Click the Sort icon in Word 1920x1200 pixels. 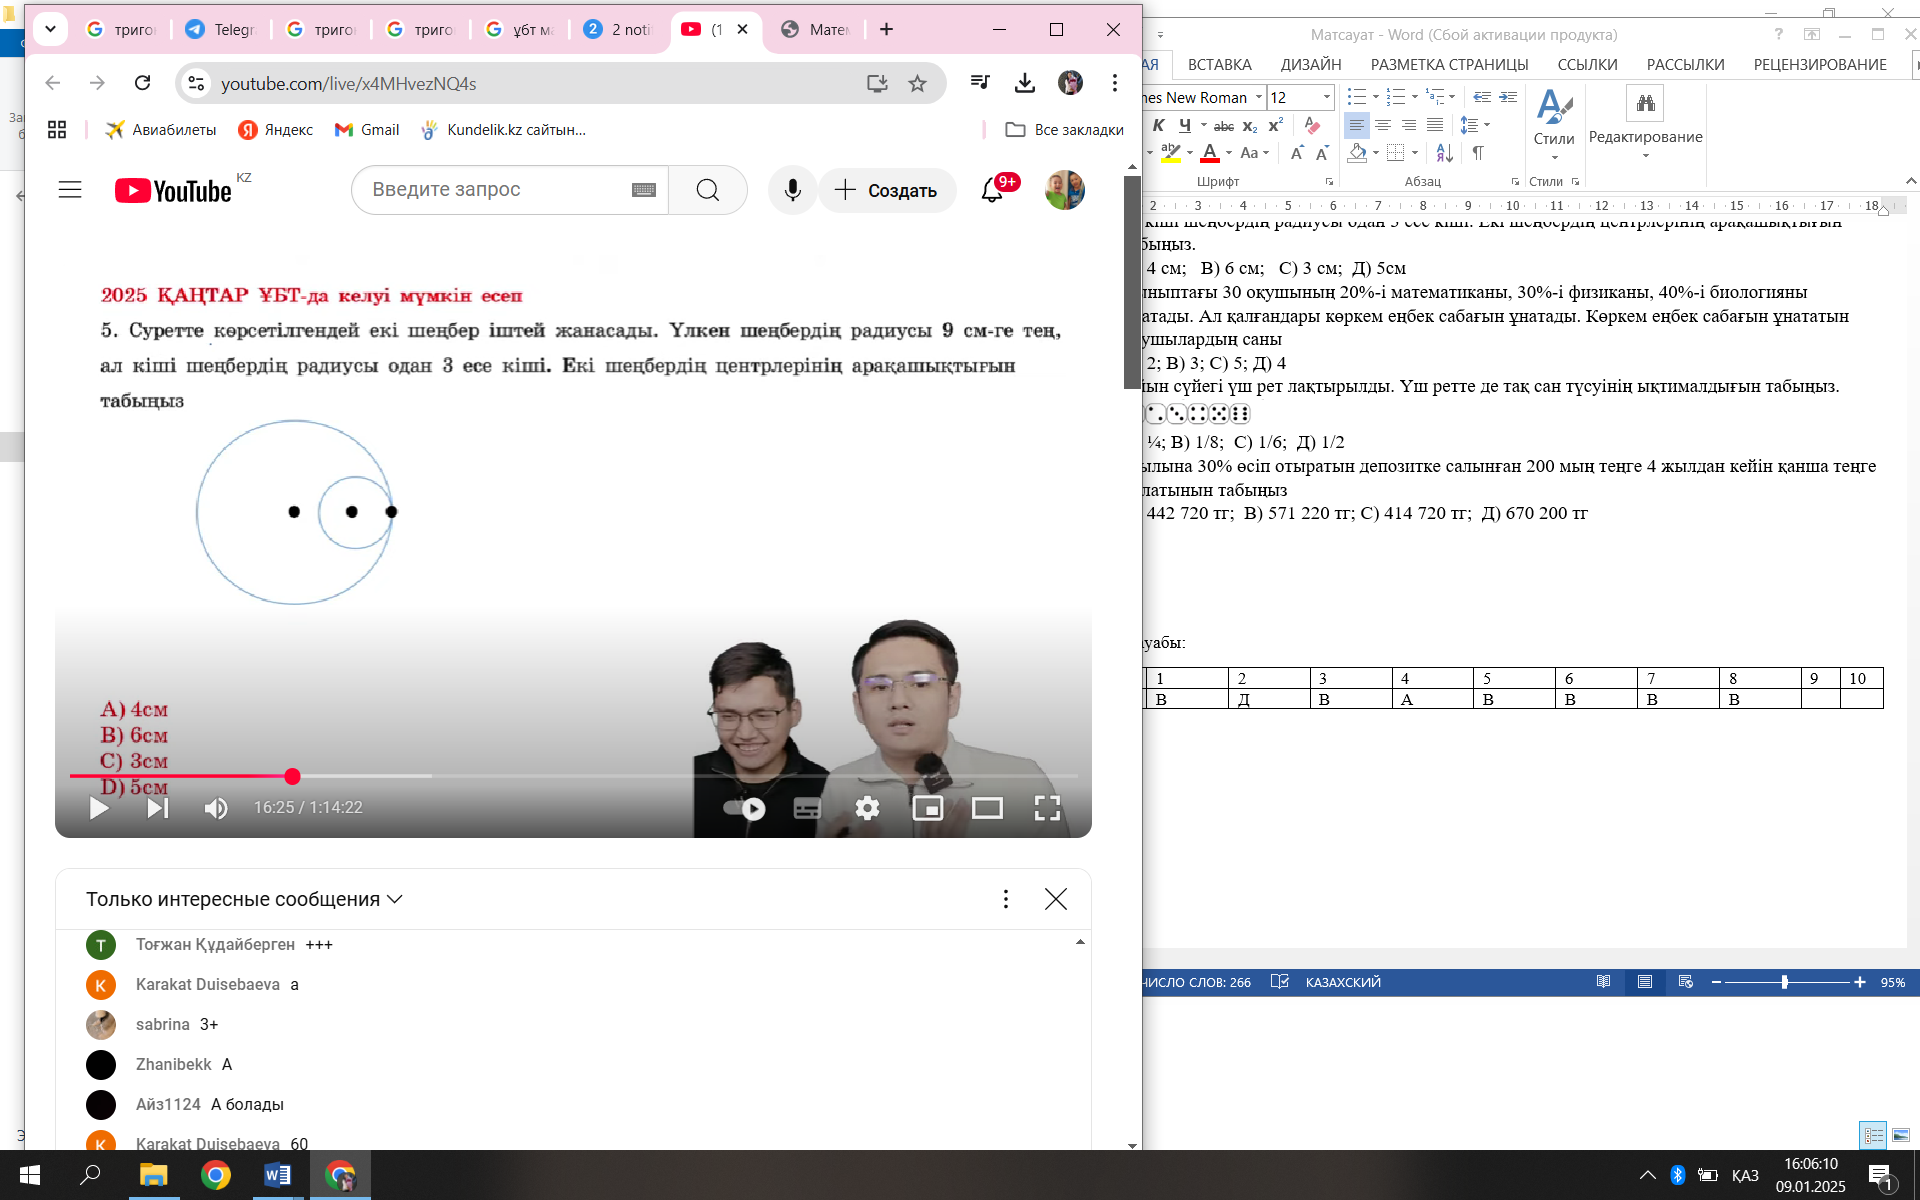click(x=1444, y=153)
